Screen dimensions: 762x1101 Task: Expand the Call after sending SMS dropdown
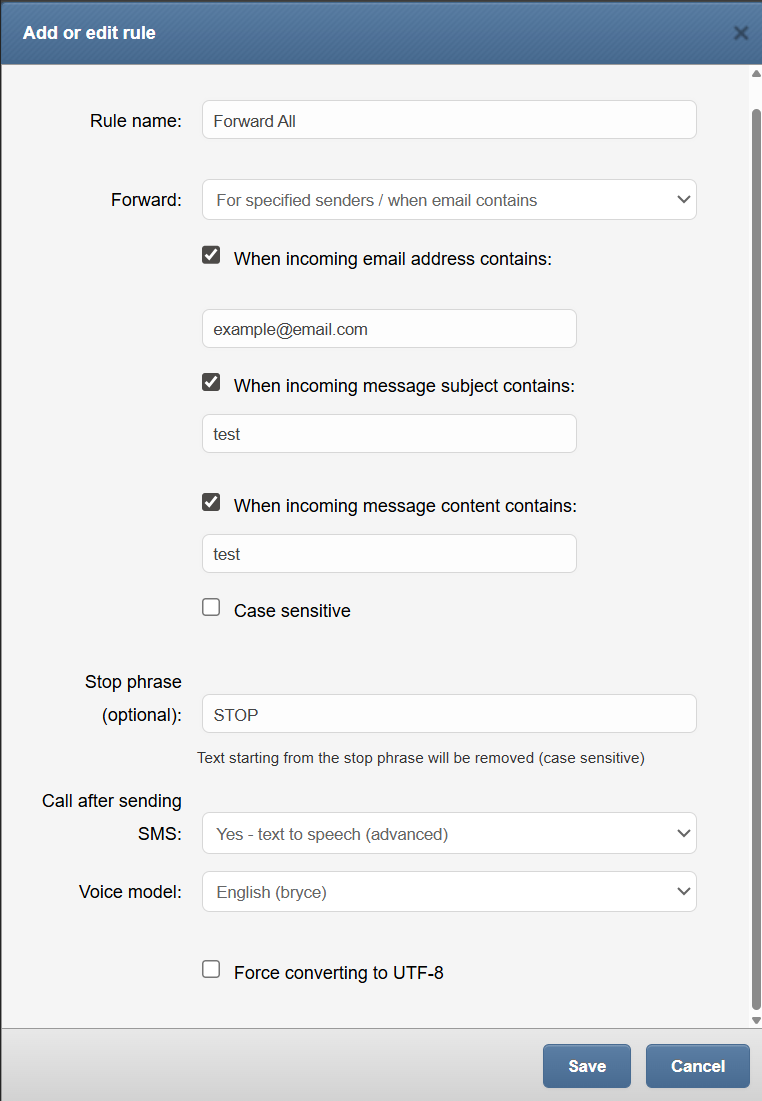[449, 833]
